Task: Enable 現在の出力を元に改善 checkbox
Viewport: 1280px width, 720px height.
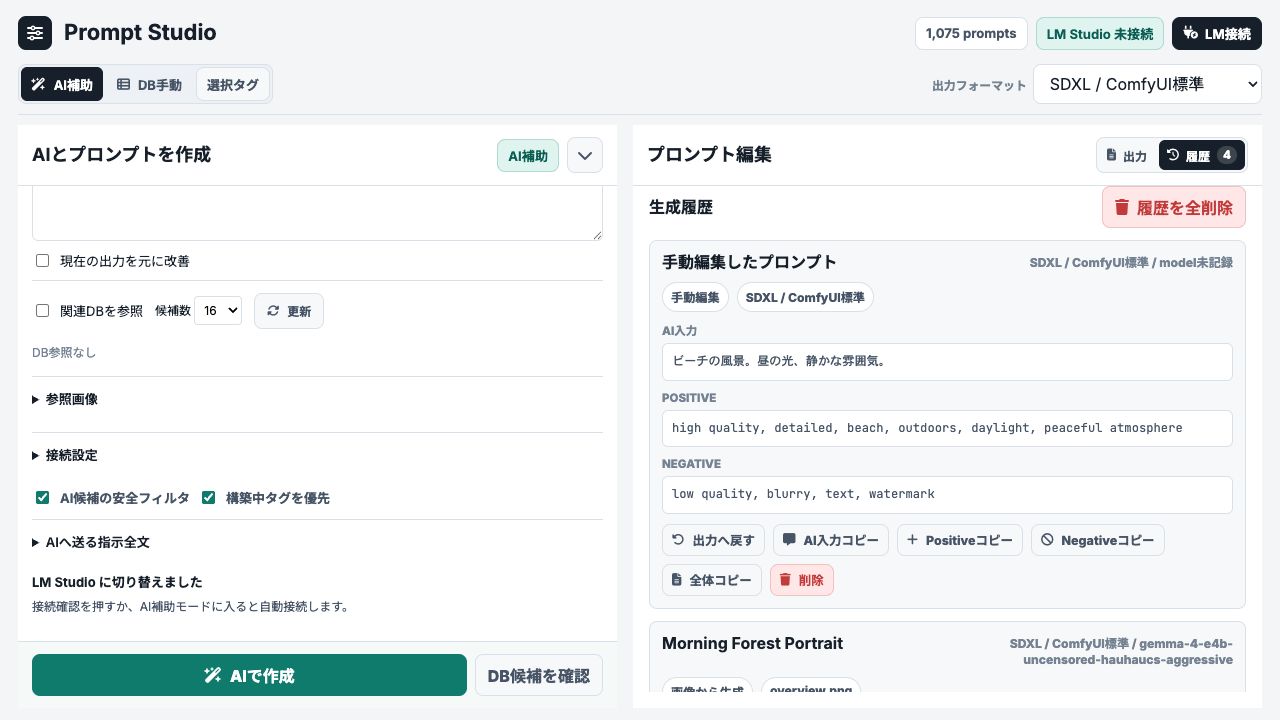Action: pyautogui.click(x=43, y=261)
